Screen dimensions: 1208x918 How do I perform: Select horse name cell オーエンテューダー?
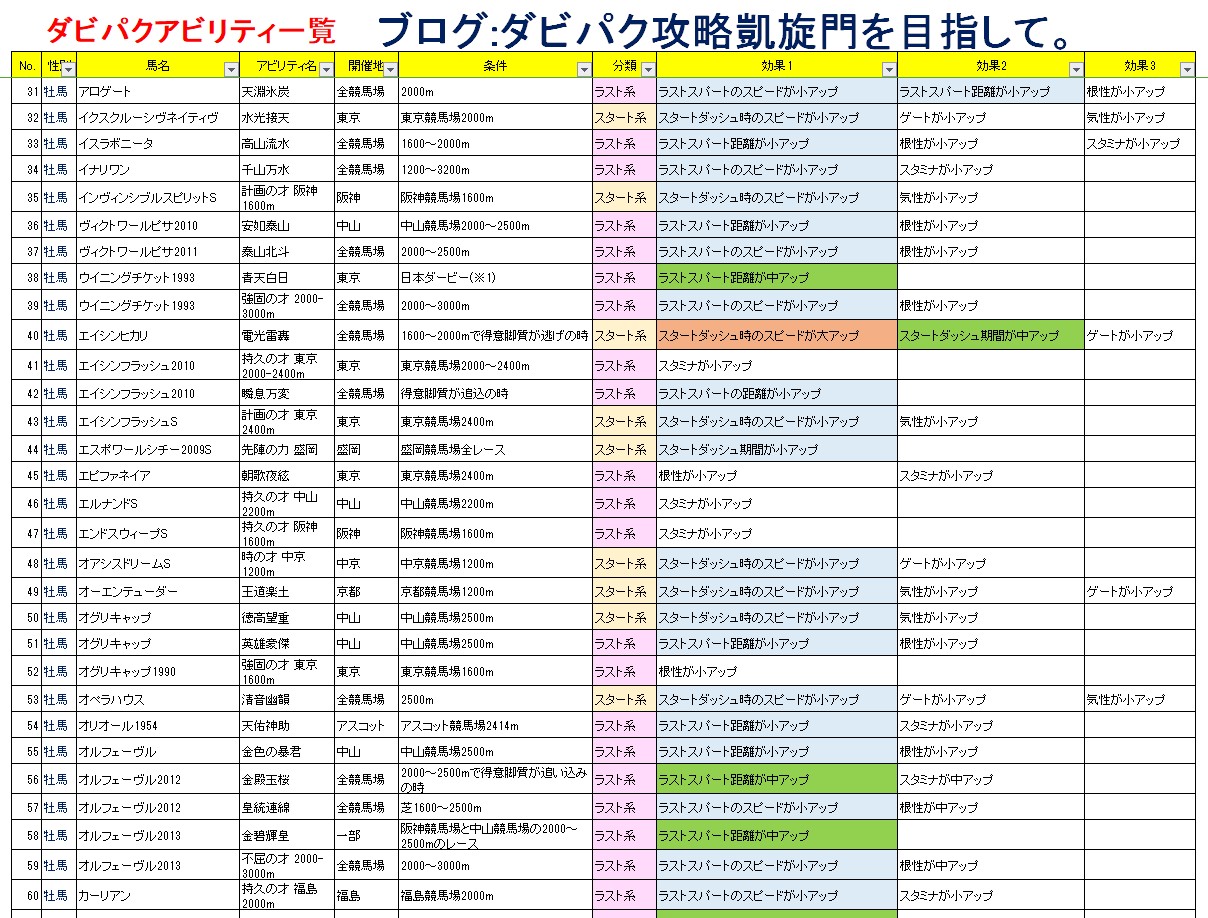coord(158,591)
